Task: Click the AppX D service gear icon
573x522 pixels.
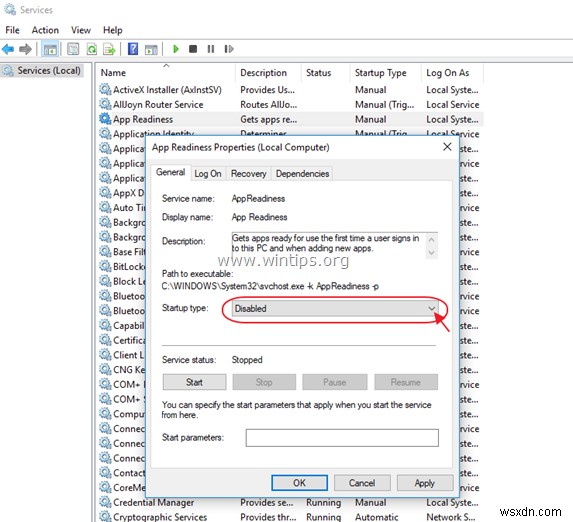Action: pos(105,193)
